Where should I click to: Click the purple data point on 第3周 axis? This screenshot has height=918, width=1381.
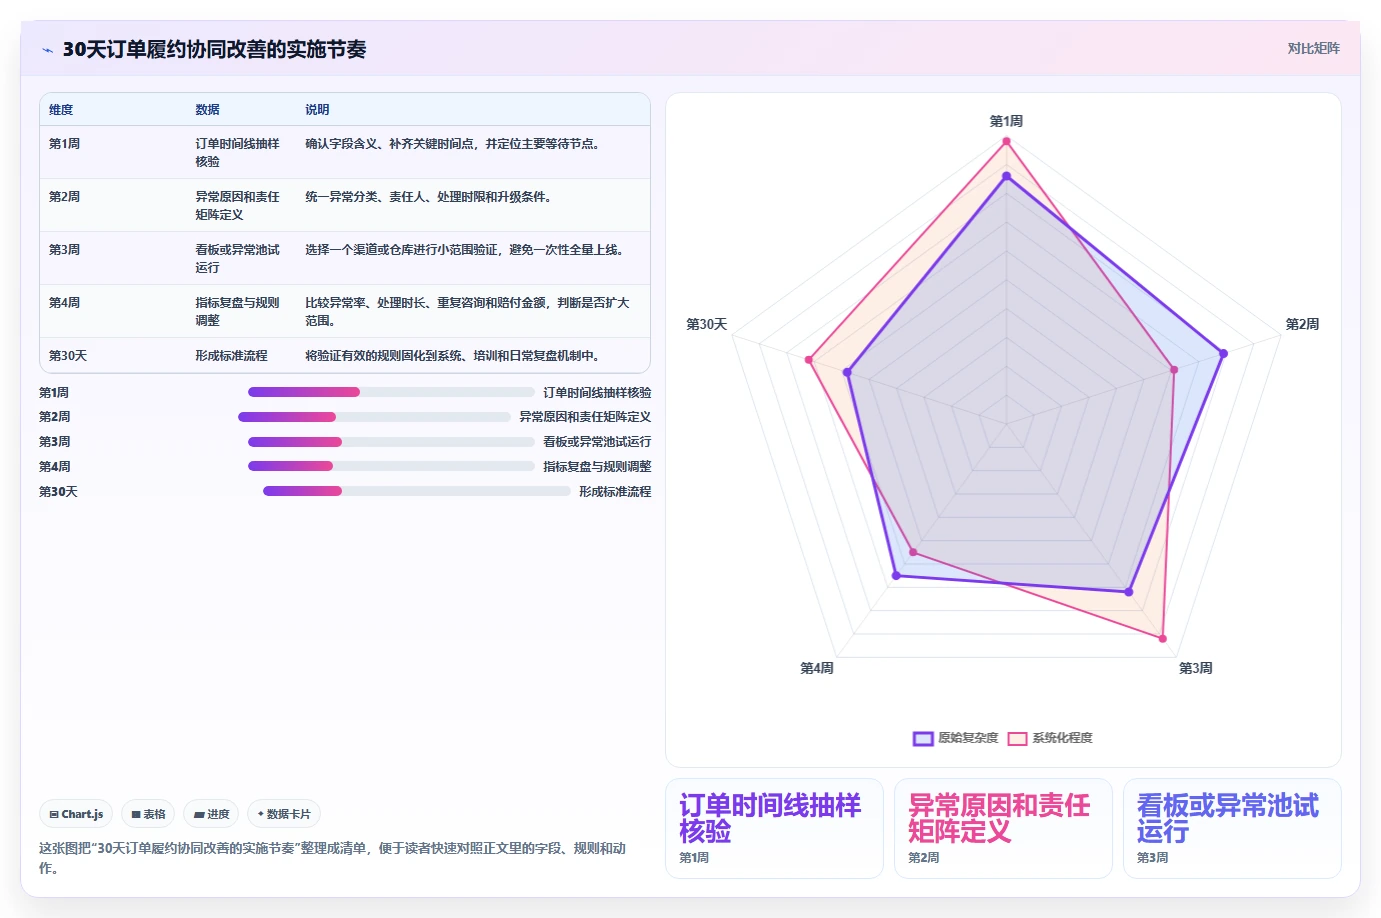click(1129, 592)
